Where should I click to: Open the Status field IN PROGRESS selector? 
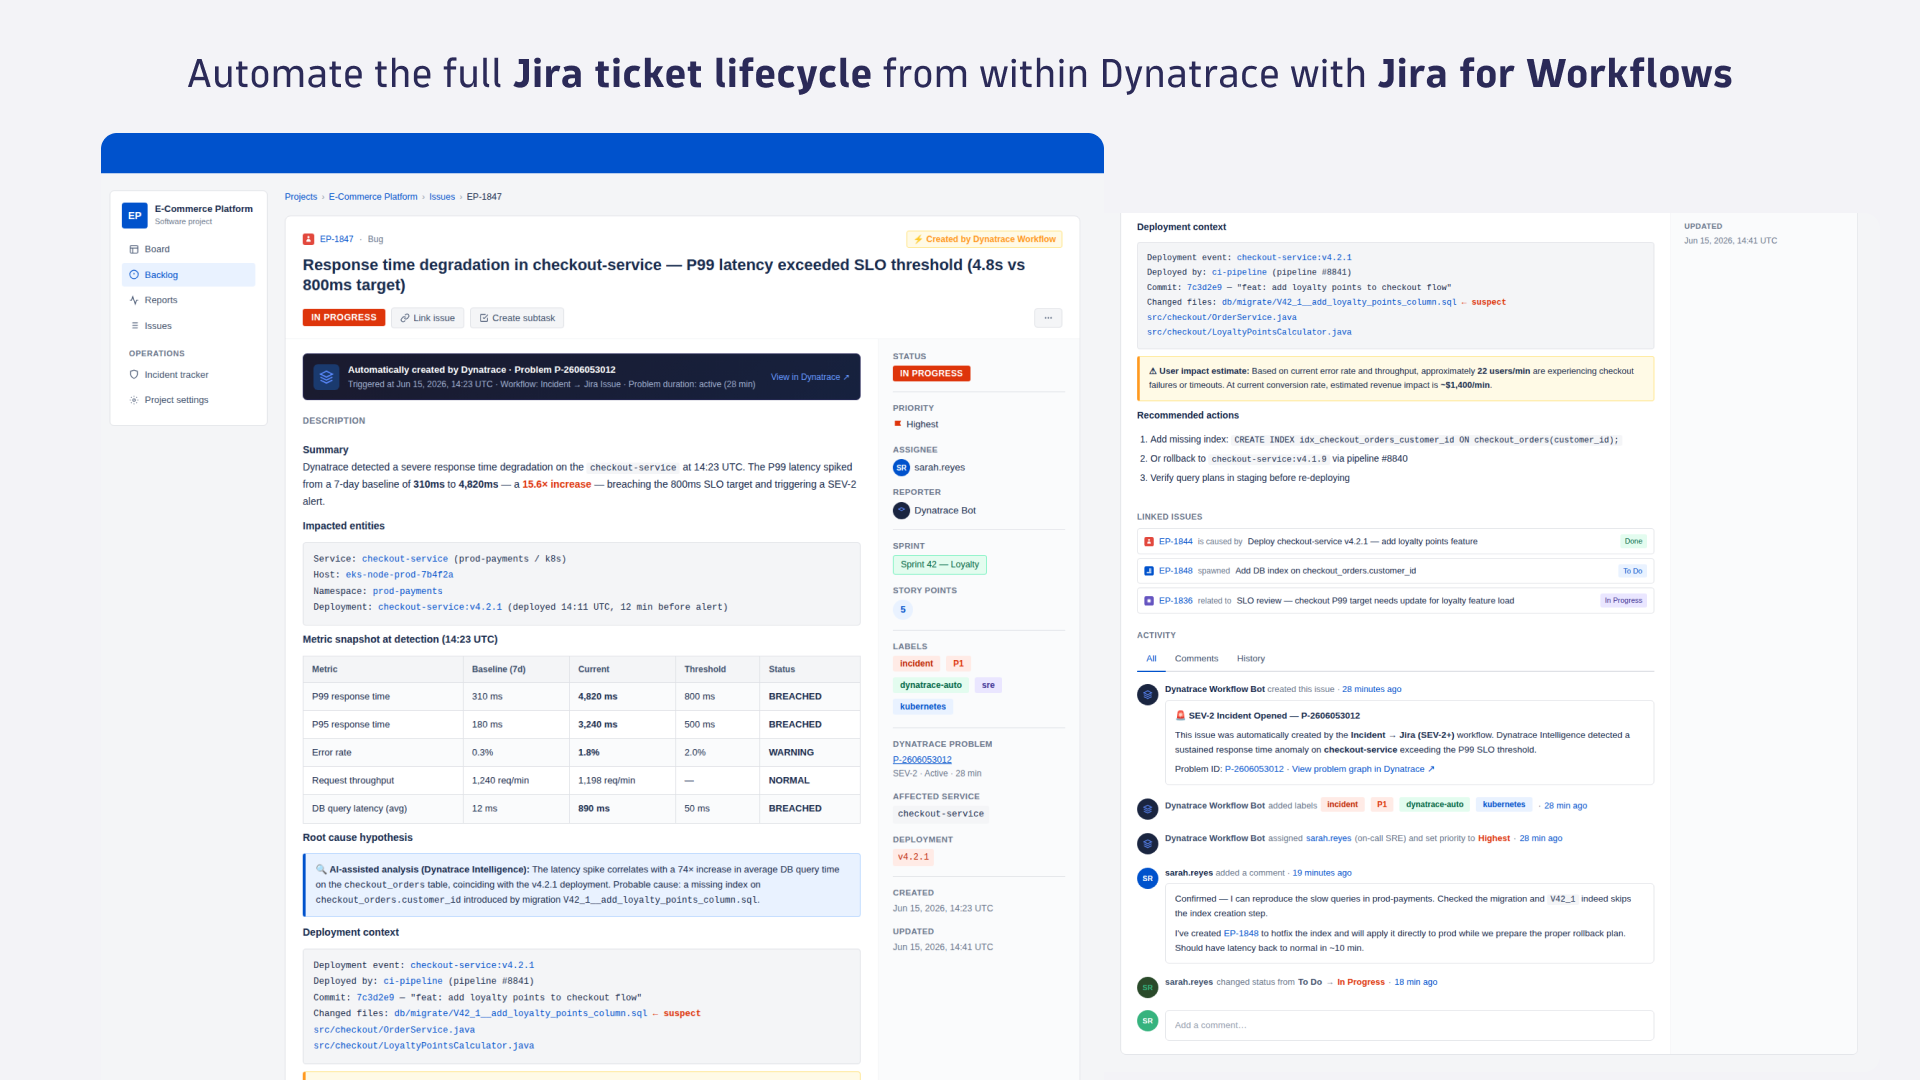point(931,374)
